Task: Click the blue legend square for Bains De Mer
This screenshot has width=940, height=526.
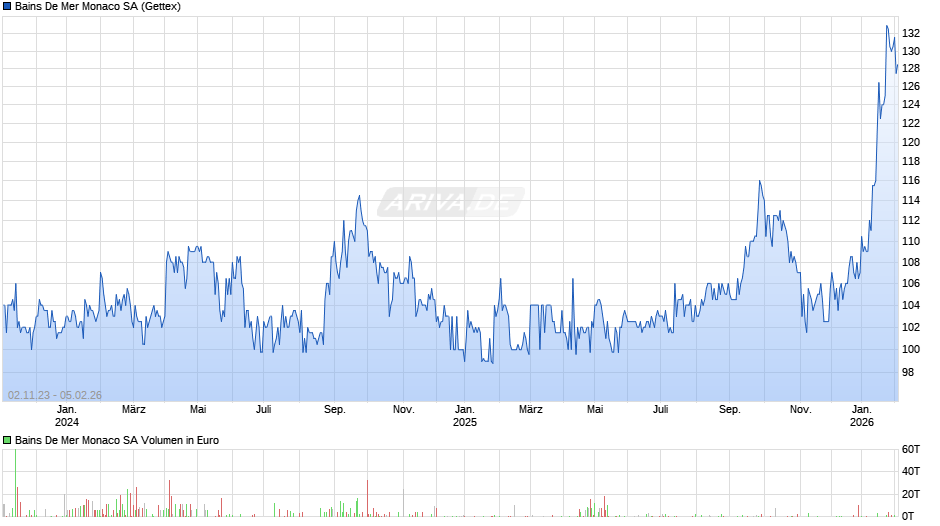Action: 7,7
